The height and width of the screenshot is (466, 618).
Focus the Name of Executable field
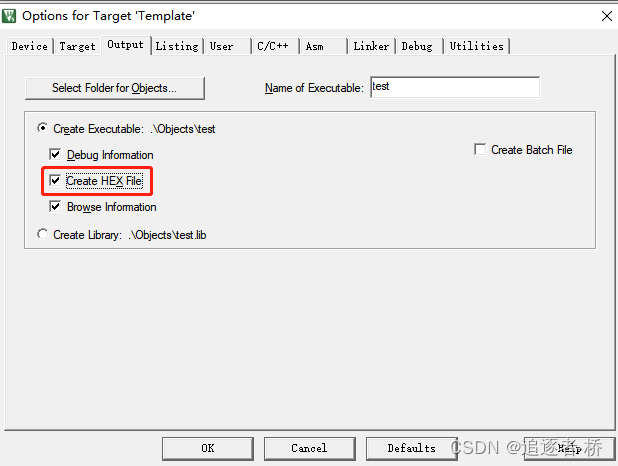[x=455, y=87]
